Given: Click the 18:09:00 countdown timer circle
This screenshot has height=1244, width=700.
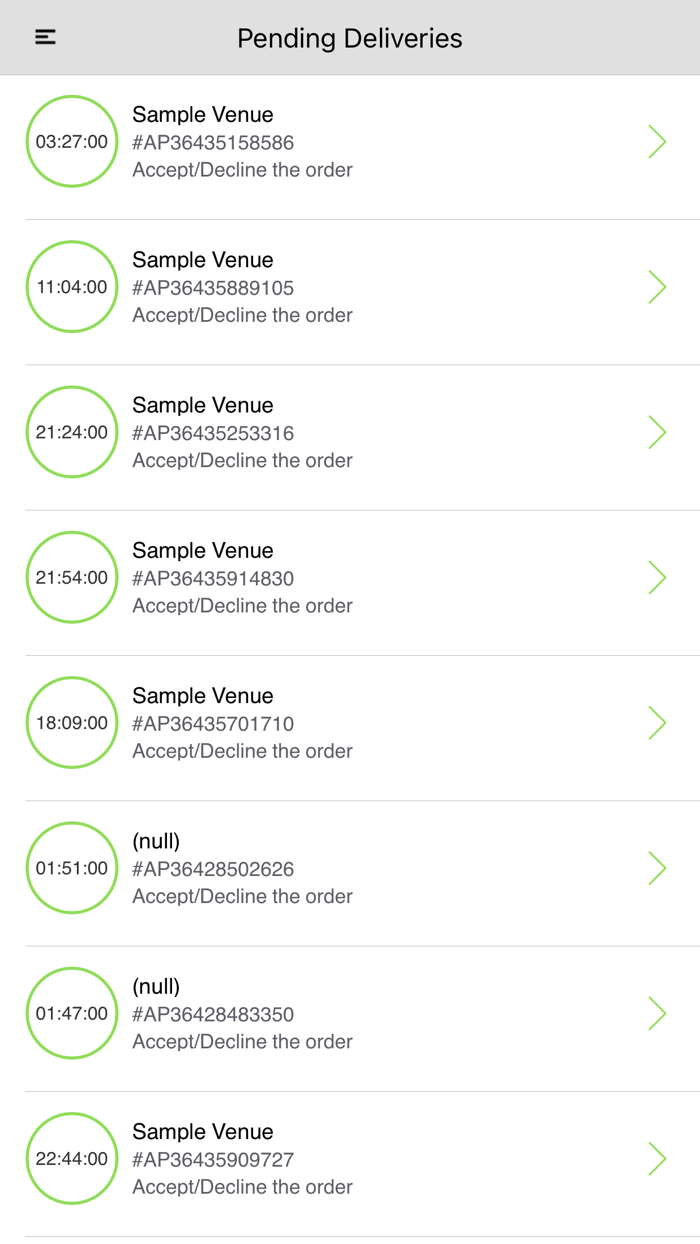Looking at the screenshot, I should 71,722.
